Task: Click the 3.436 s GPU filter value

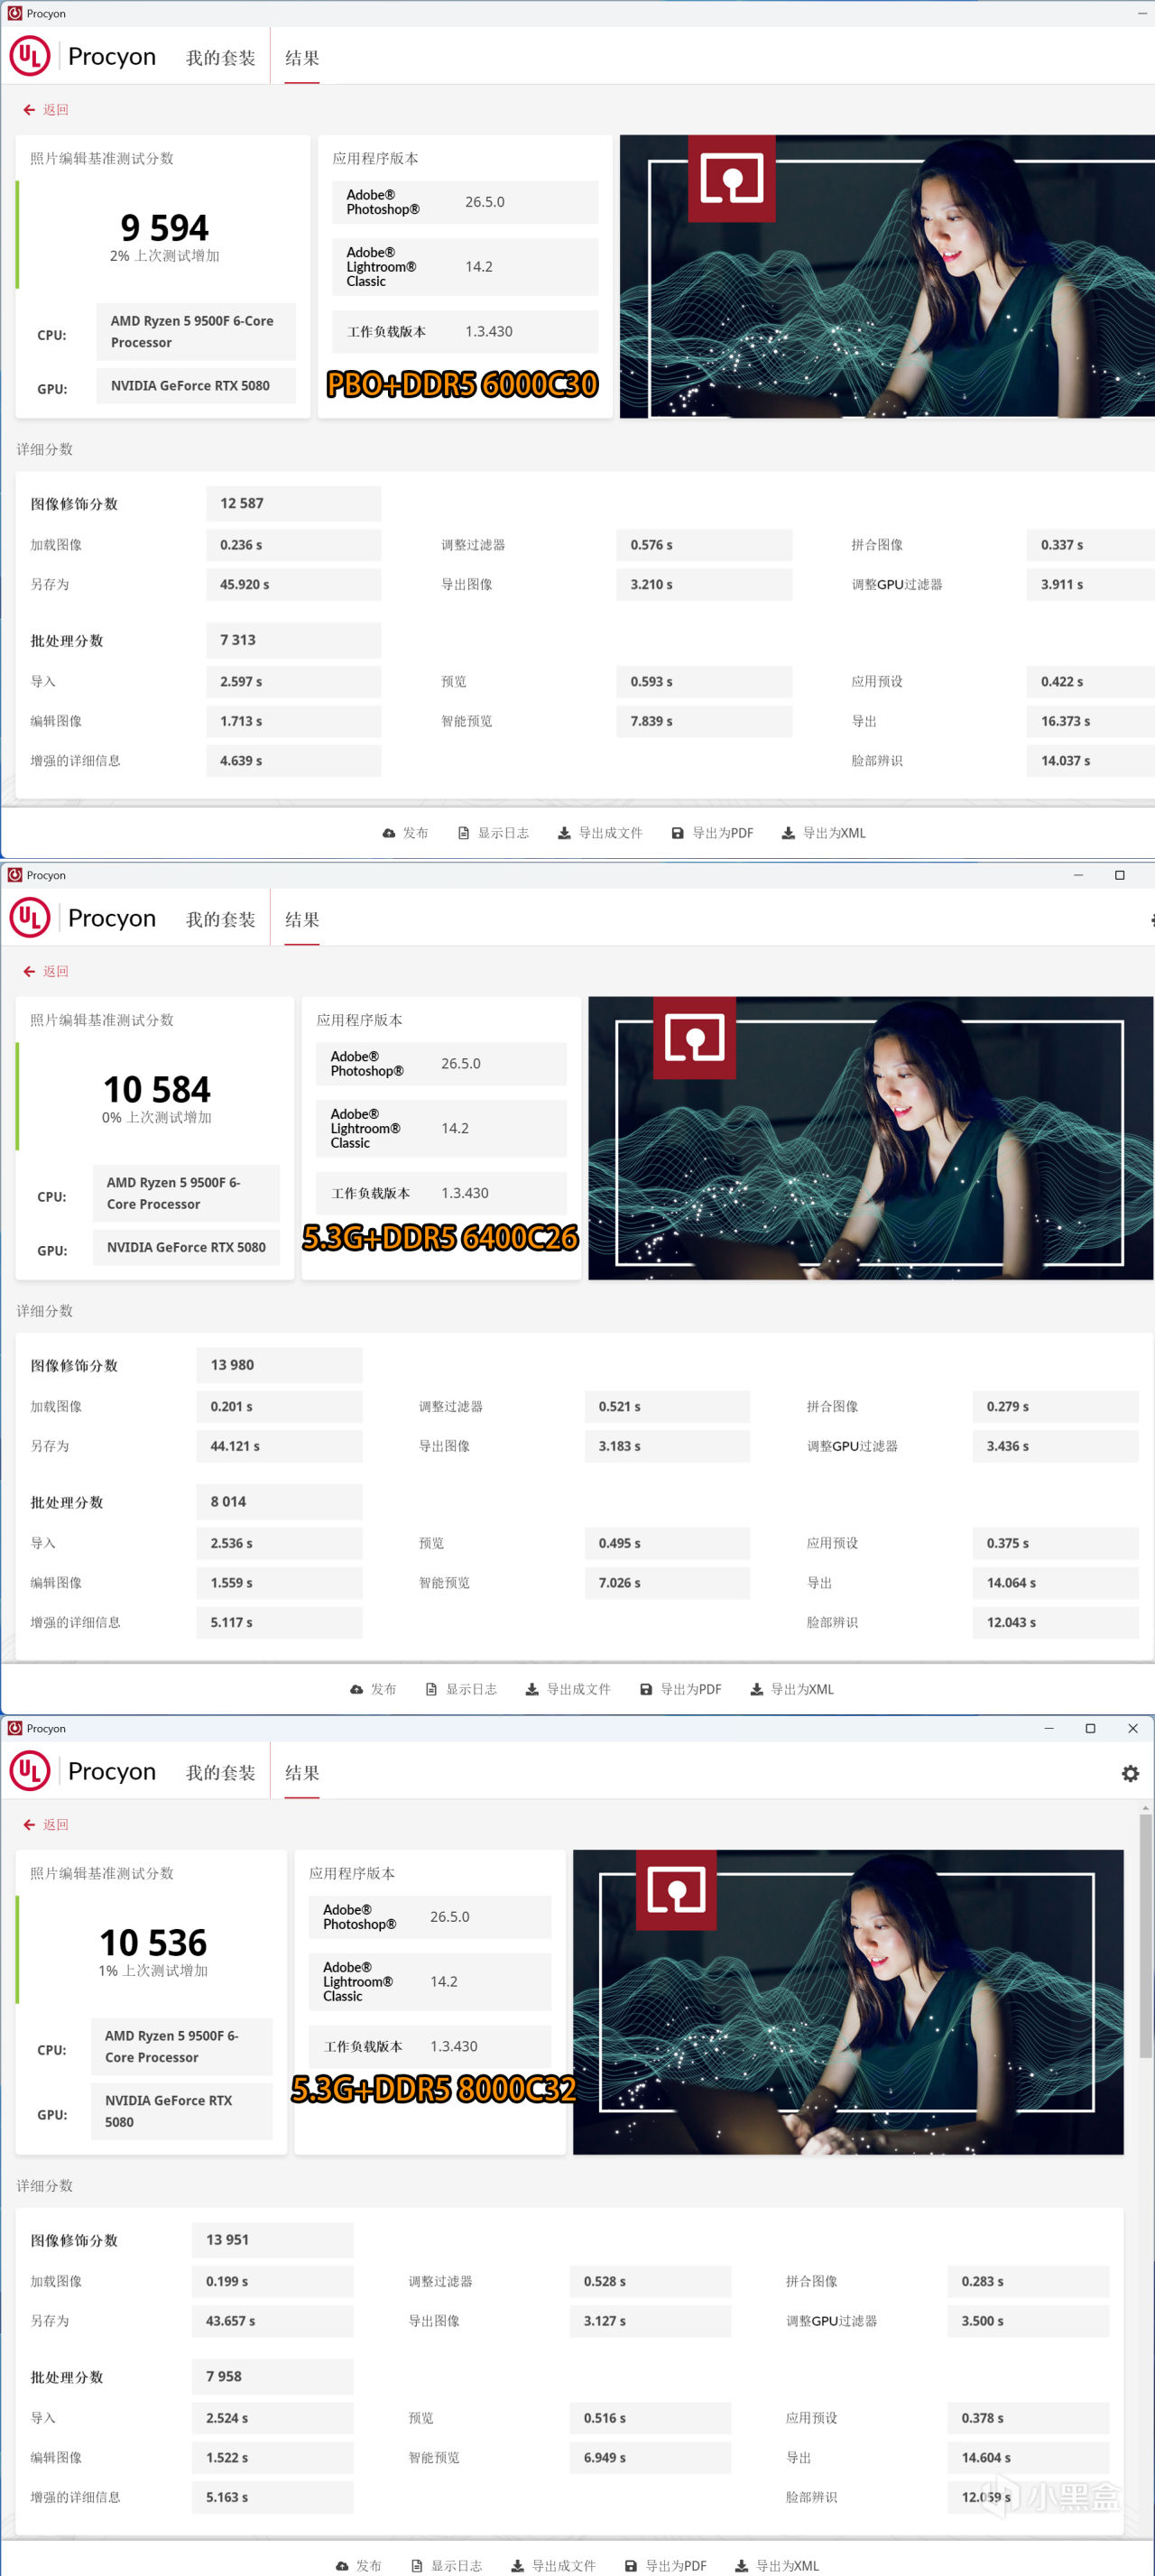Action: pos(1055,1446)
